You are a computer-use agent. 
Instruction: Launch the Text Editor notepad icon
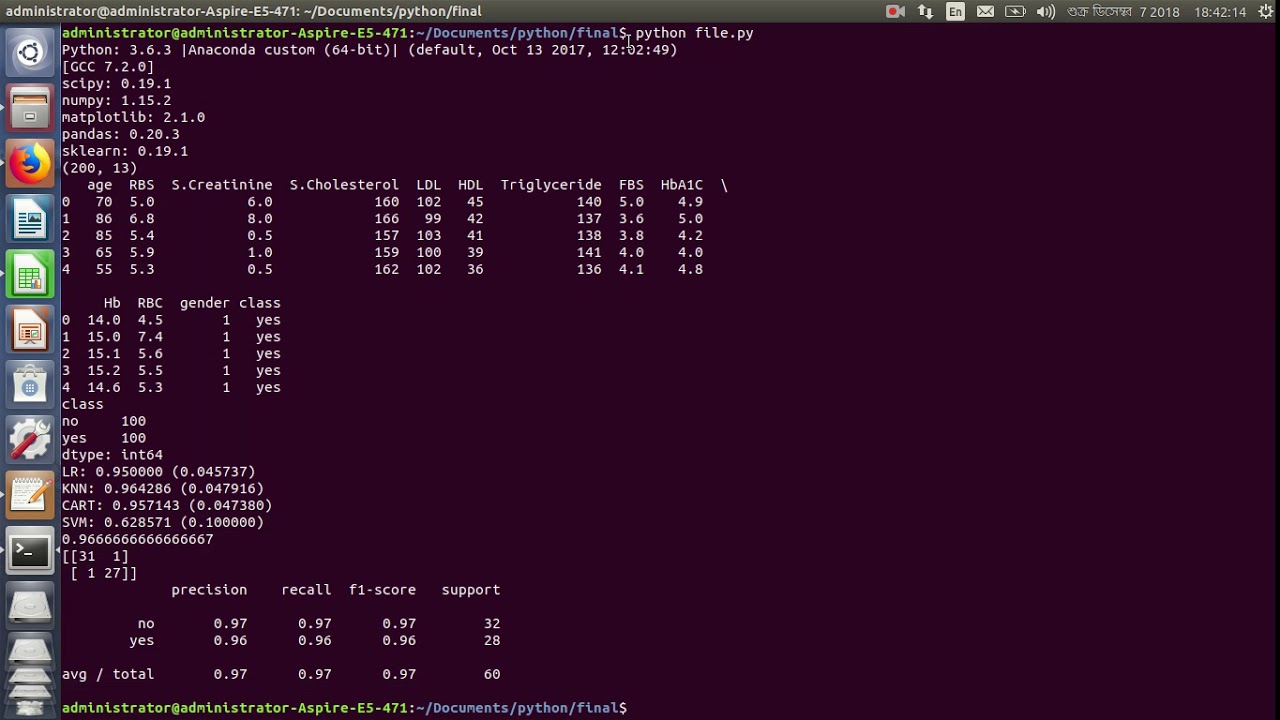tap(29, 496)
